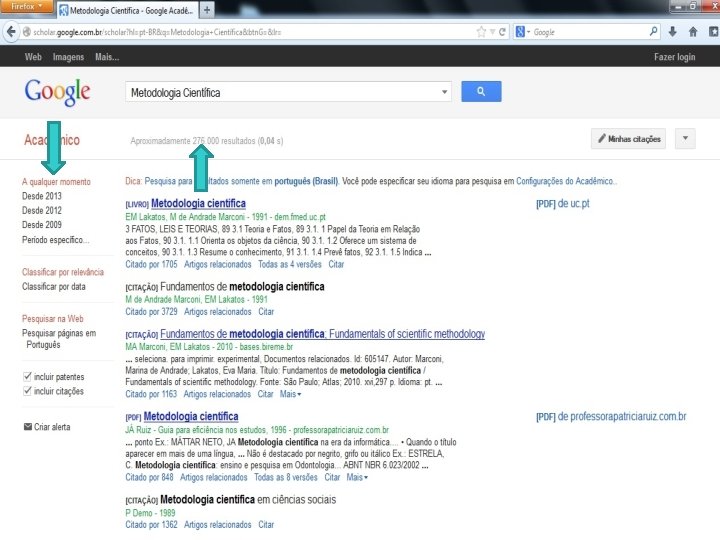Open [PDF] de uc.pt link

[563, 203]
